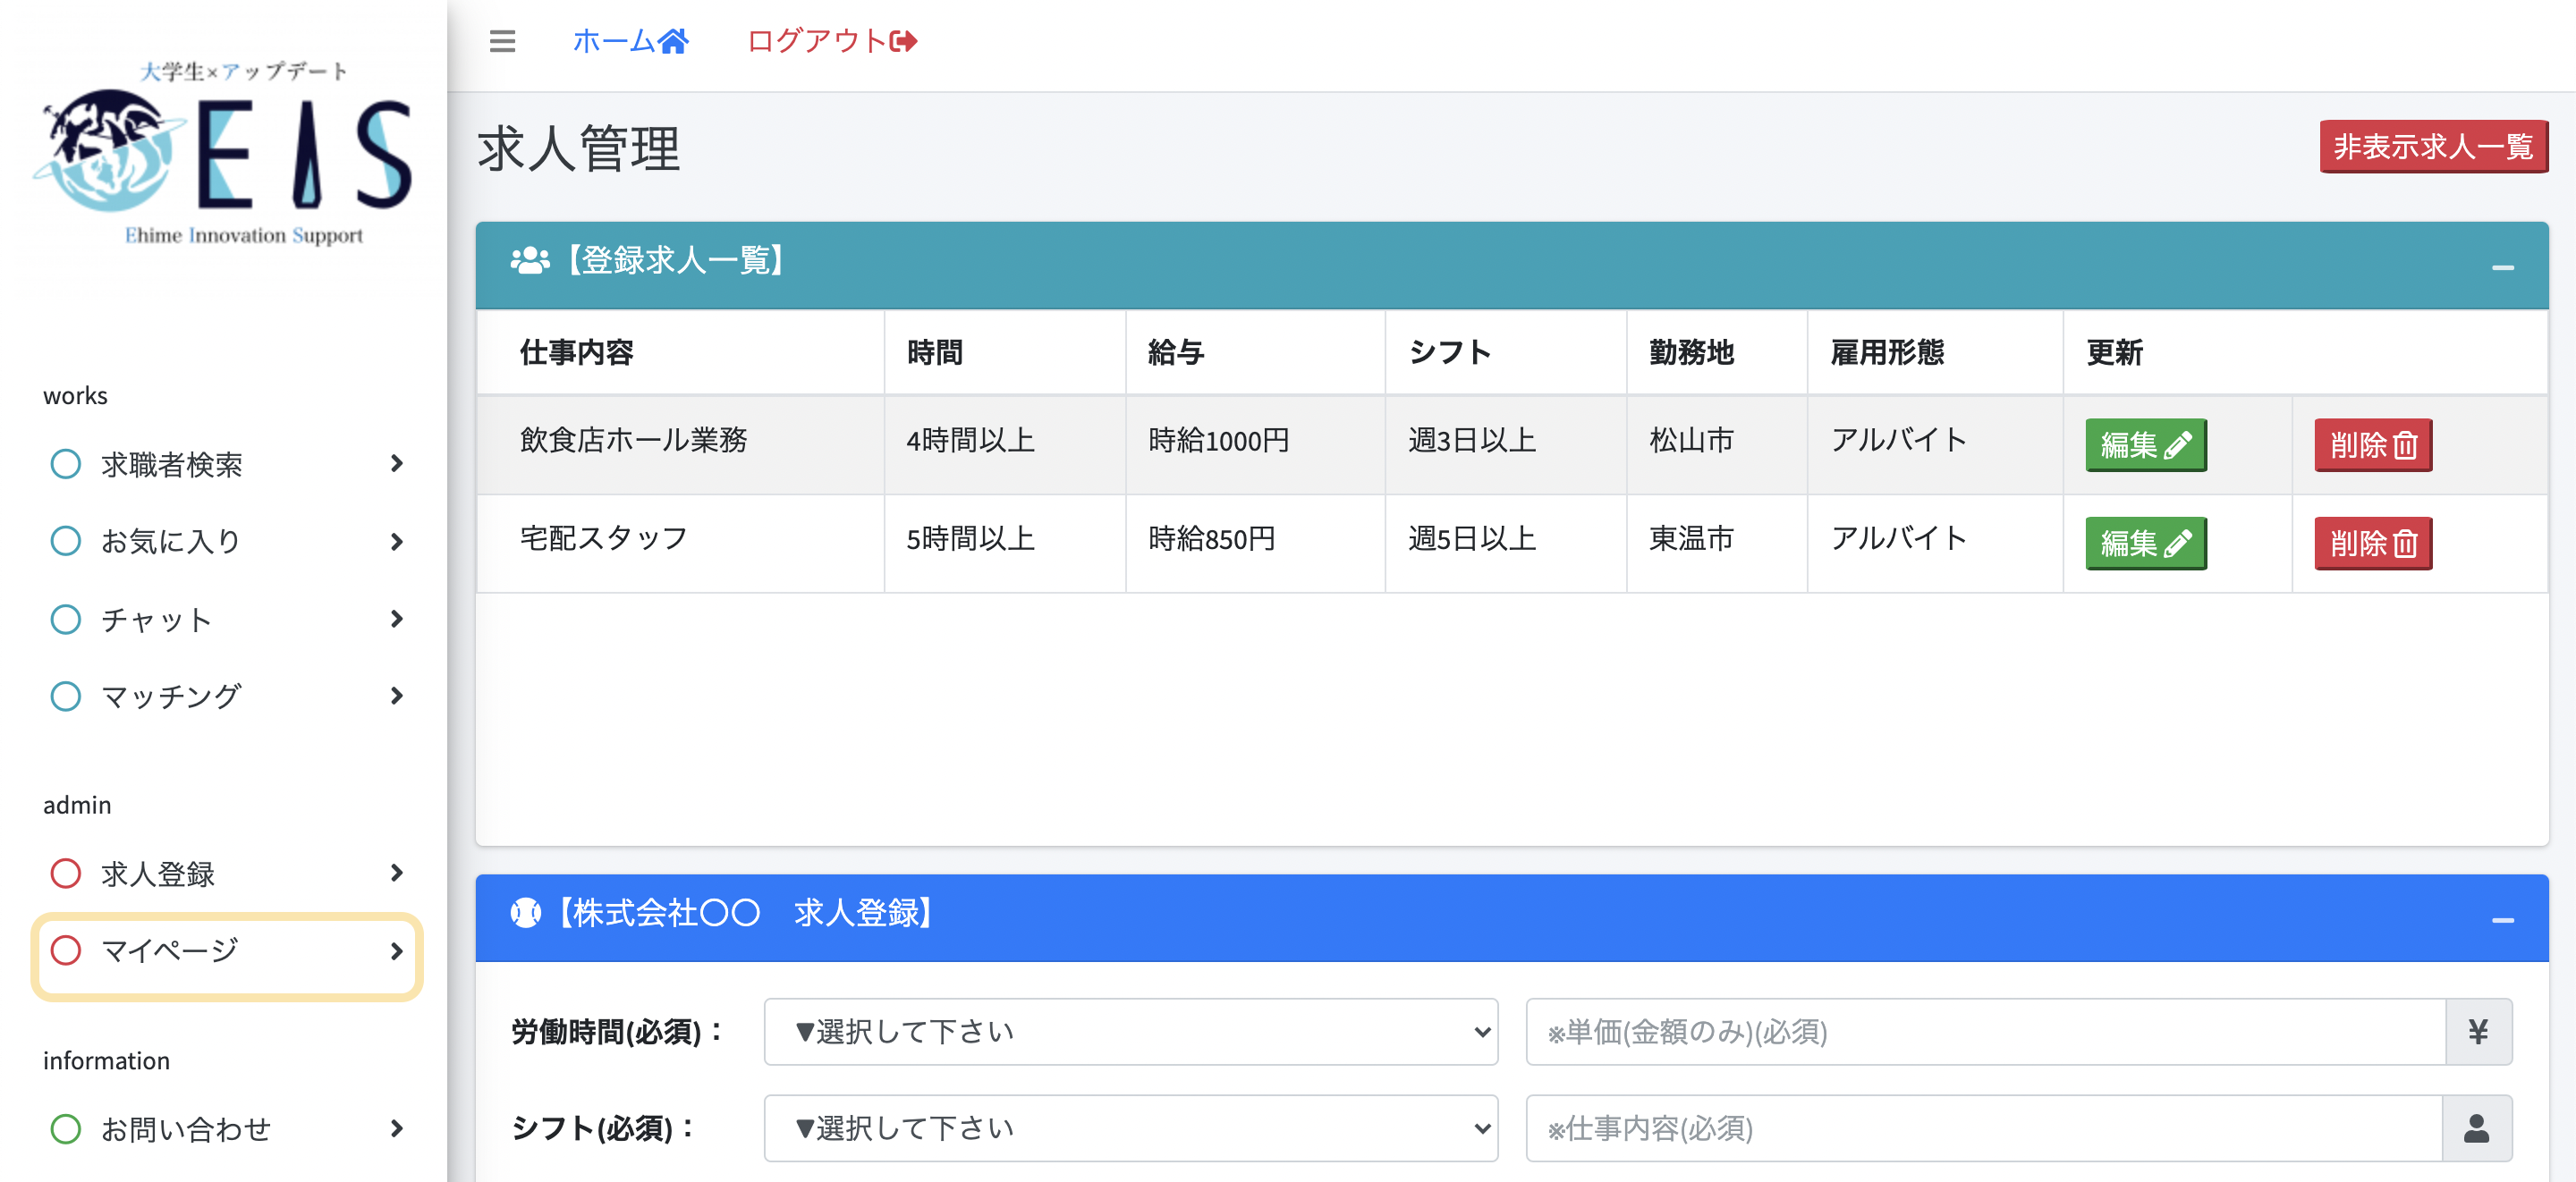Open マイページ from the admin sidebar
The width and height of the screenshot is (2576, 1182).
click(170, 951)
